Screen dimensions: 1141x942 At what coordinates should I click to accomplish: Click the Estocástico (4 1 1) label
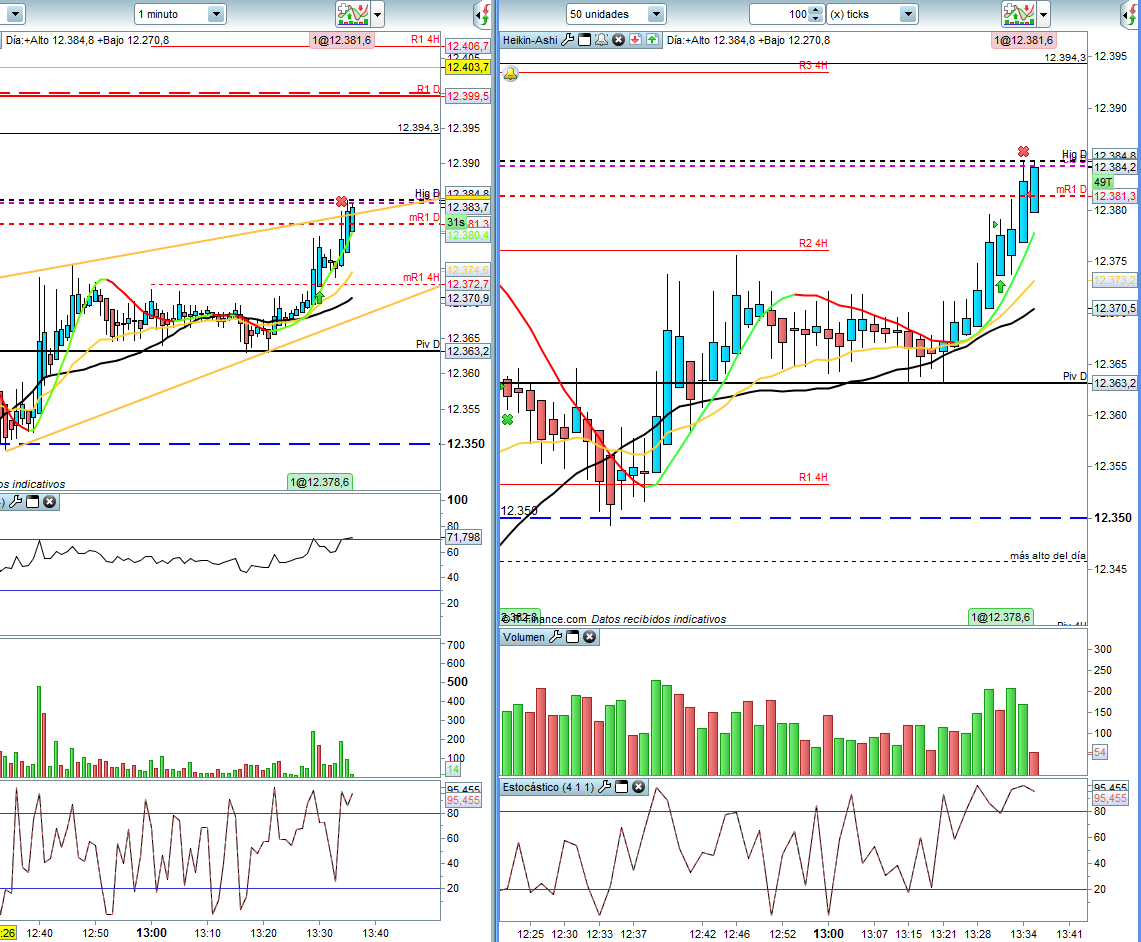[548, 787]
